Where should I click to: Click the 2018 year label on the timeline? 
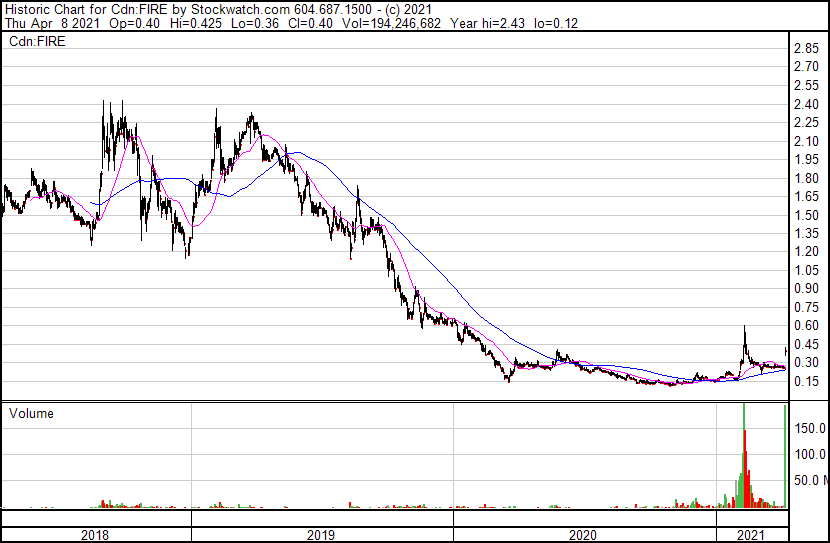[95, 535]
